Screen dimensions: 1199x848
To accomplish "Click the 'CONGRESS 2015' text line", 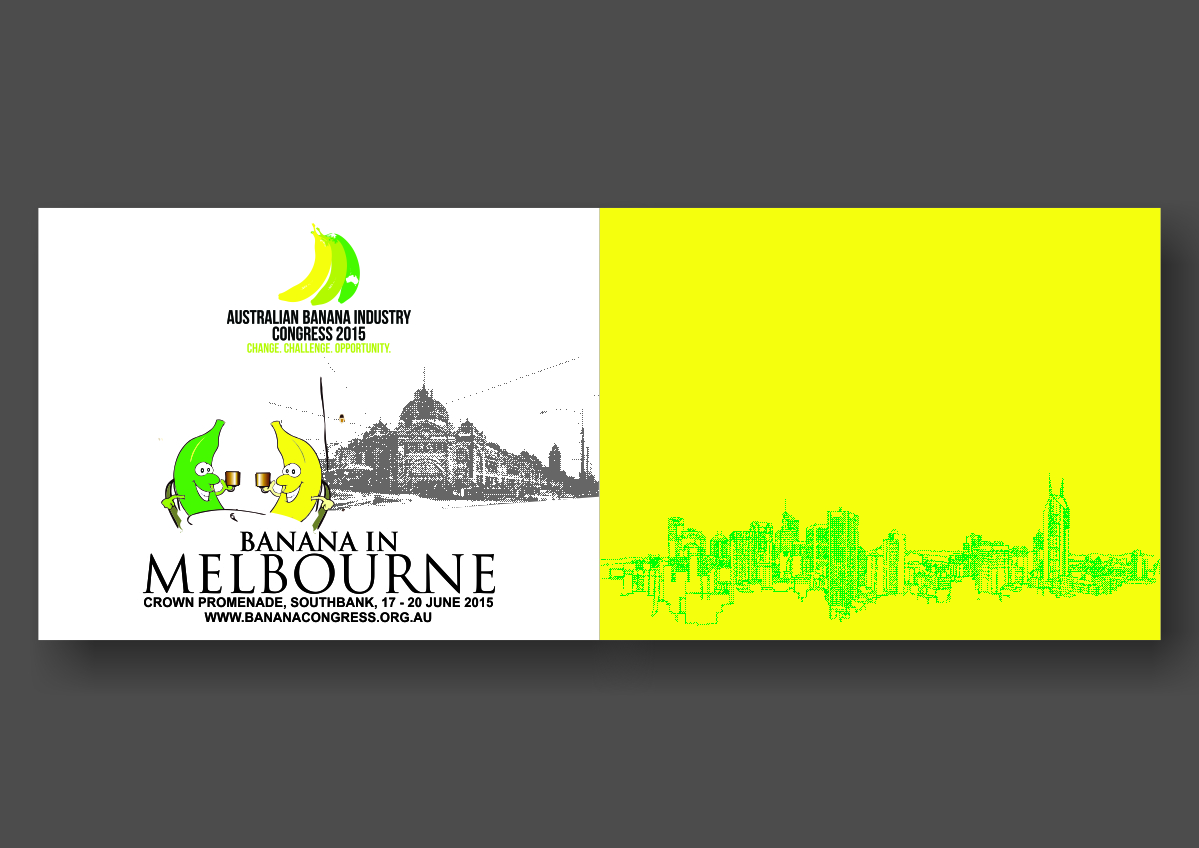I will [x=318, y=334].
